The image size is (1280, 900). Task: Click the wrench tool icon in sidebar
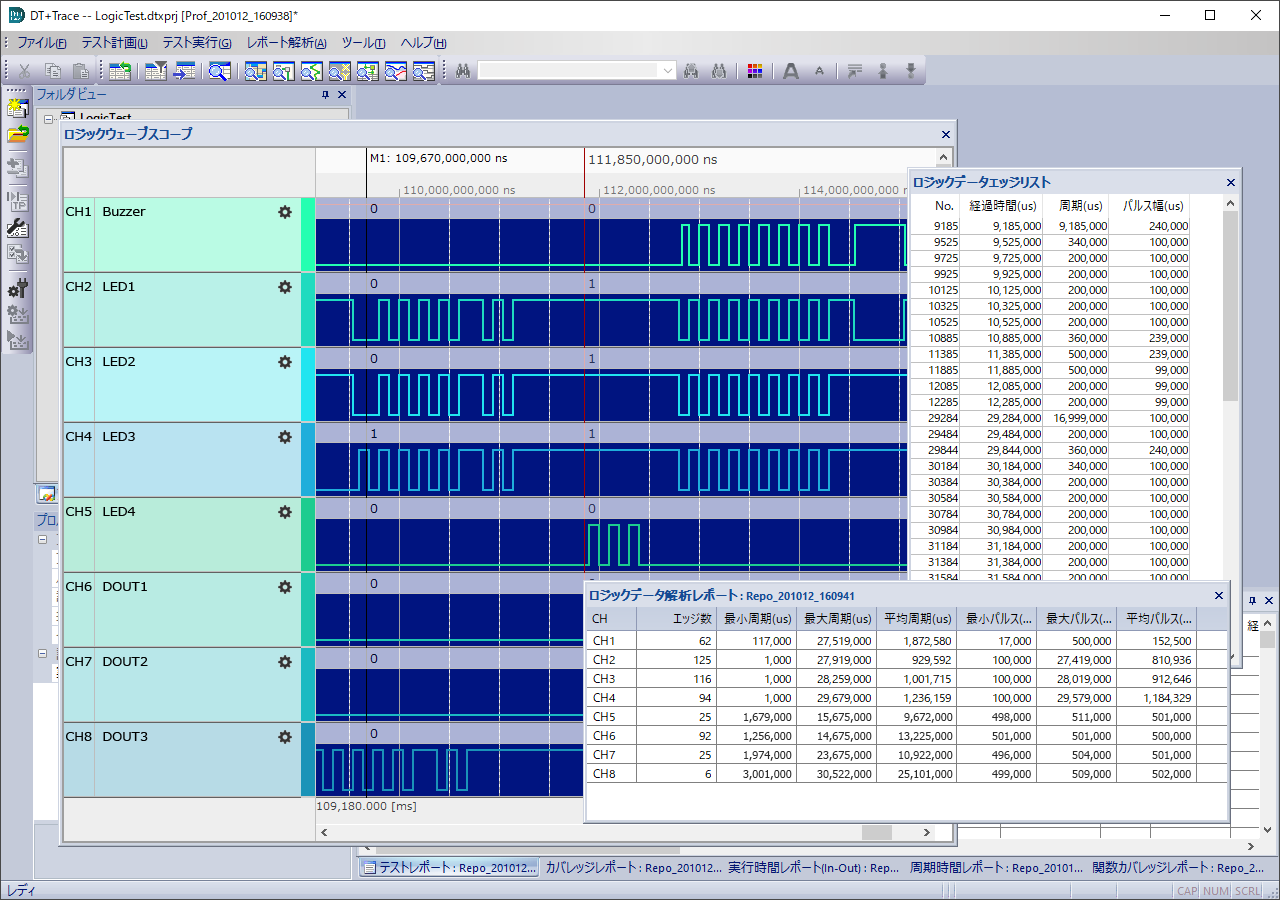tap(17, 228)
